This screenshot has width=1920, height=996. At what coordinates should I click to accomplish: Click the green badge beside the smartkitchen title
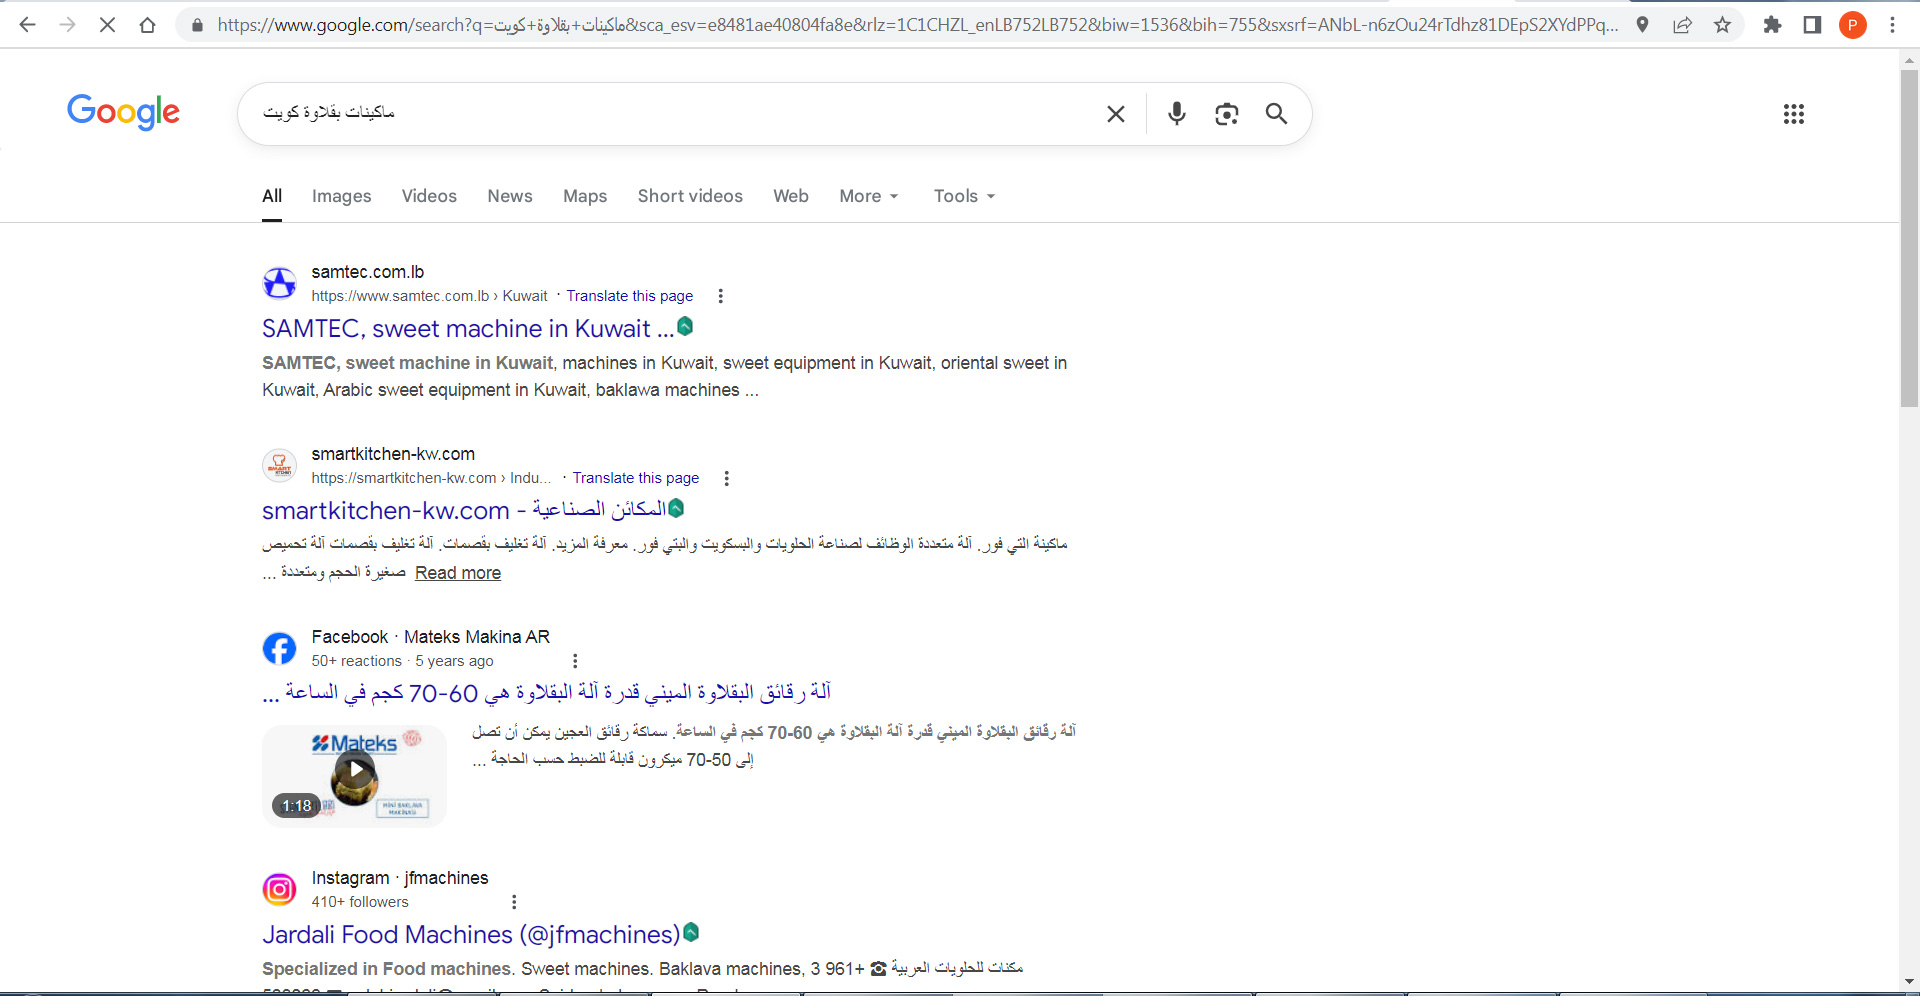tap(676, 508)
